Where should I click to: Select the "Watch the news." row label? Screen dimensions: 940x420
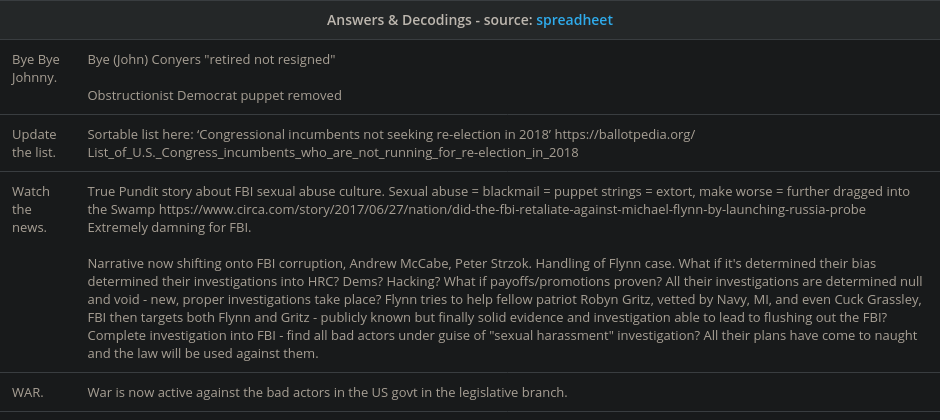(x=31, y=209)
